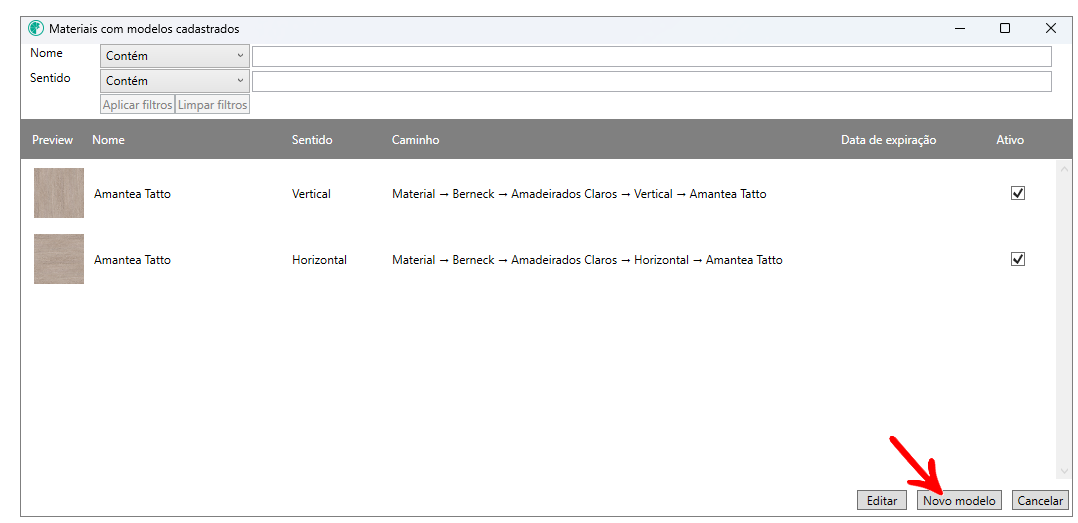Click the Novo modelo button
This screenshot has width=1078, height=523.
(x=959, y=500)
